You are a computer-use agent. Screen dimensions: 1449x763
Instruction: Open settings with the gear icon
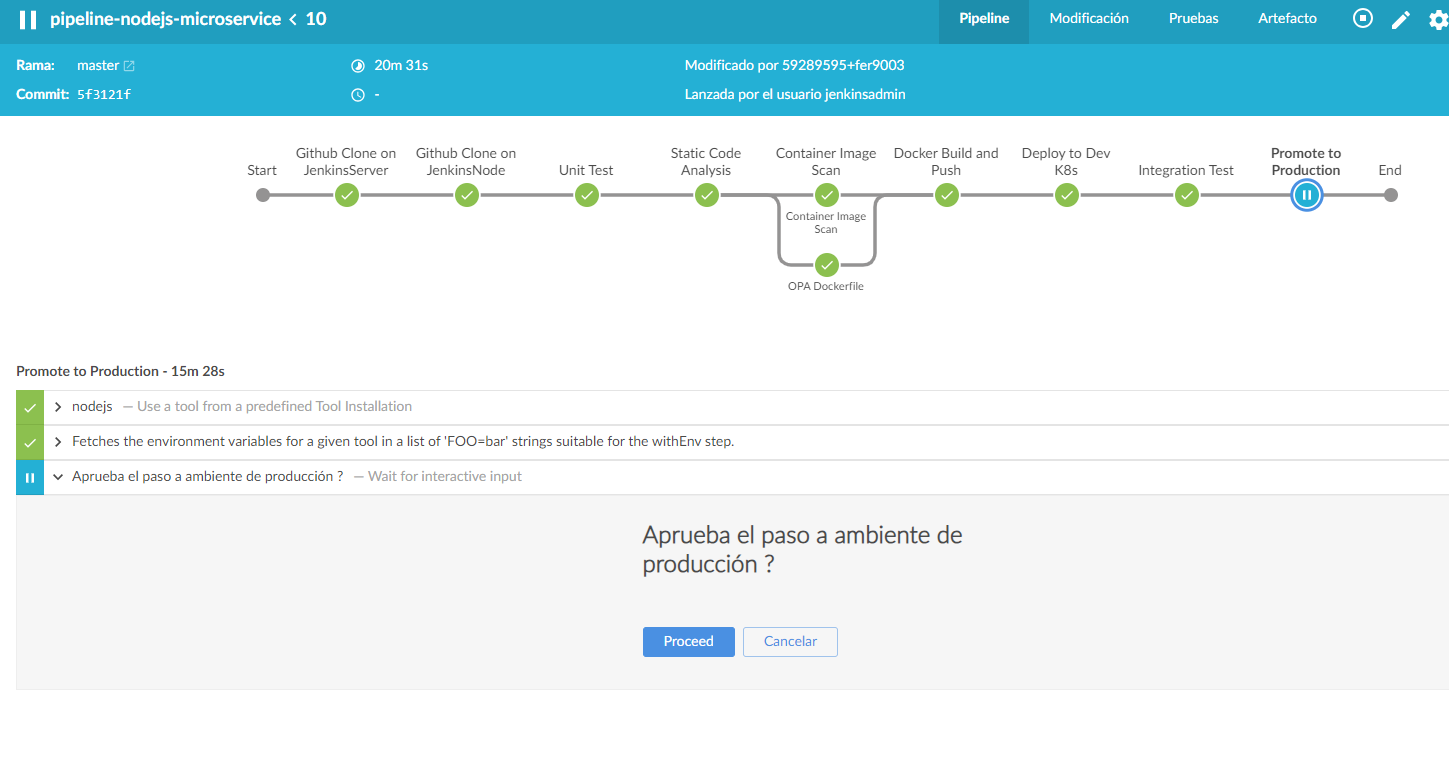point(1438,19)
